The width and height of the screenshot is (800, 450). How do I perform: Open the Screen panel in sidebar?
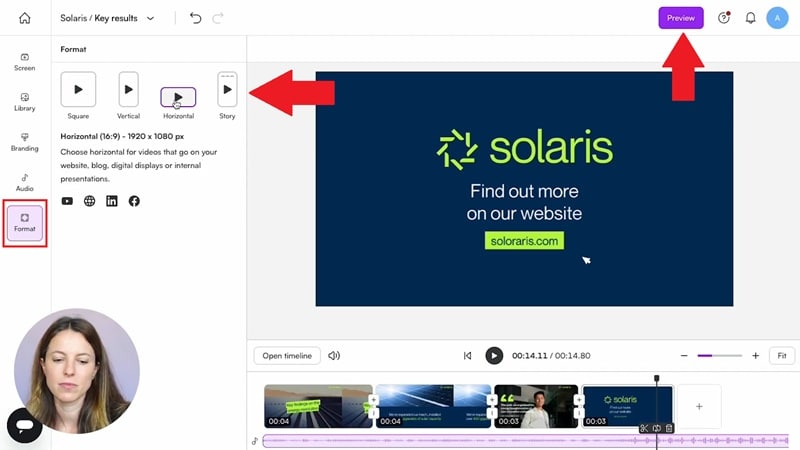(x=24, y=62)
